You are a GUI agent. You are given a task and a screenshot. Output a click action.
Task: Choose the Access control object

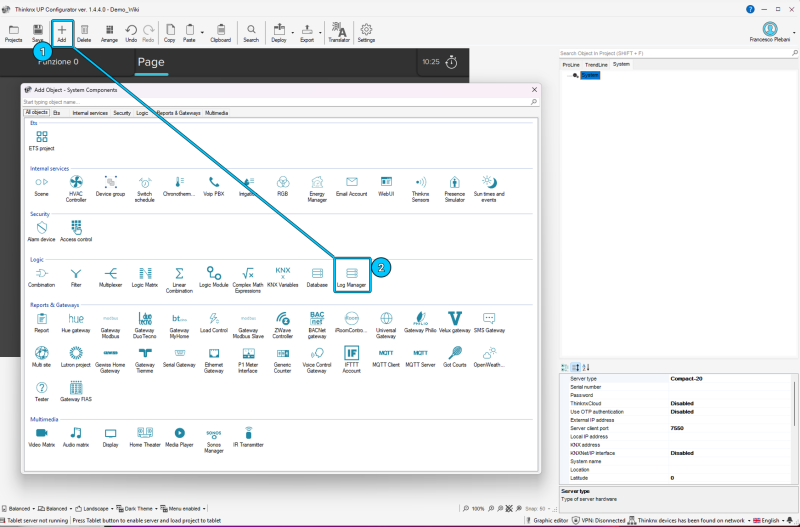coord(76,232)
